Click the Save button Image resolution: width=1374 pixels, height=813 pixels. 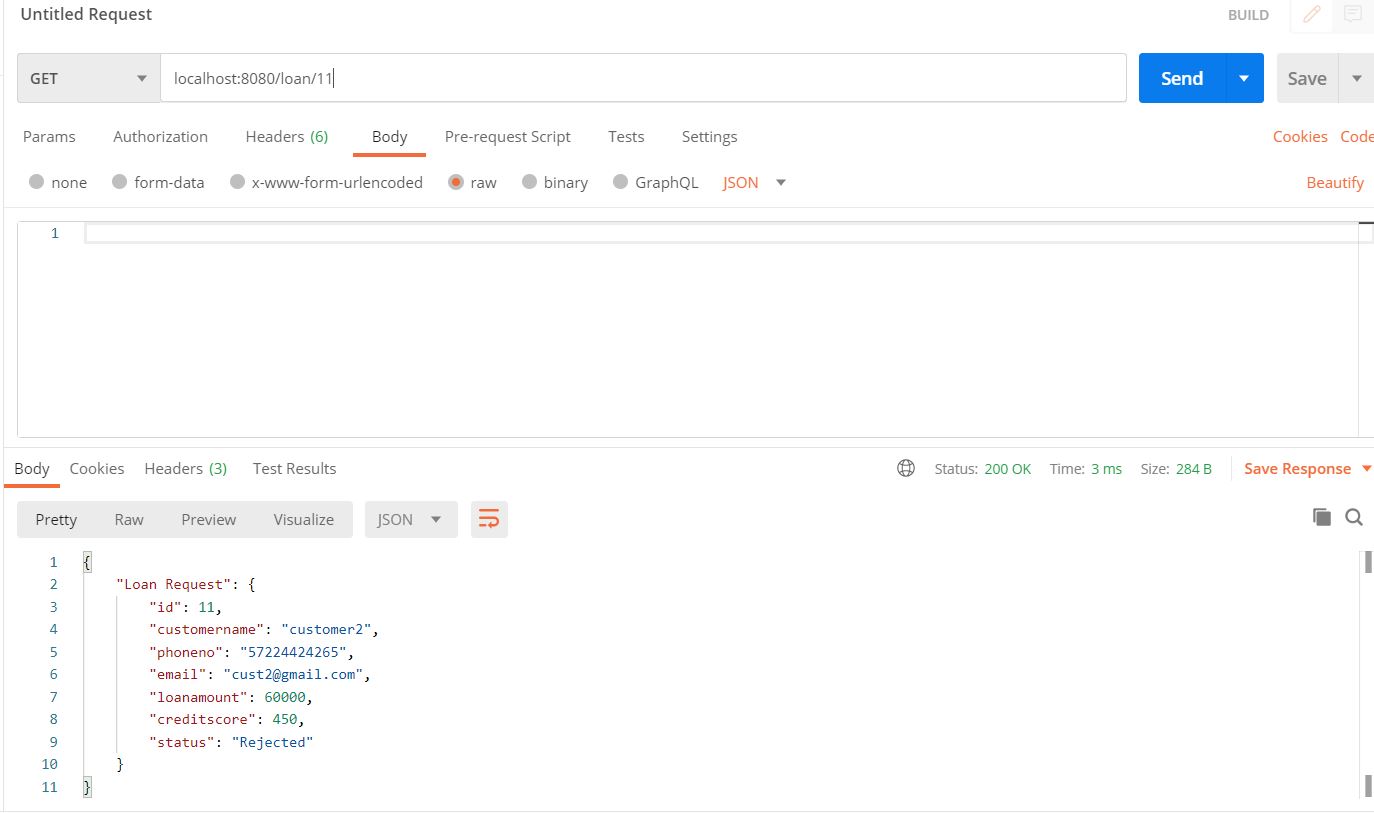pyautogui.click(x=1307, y=78)
